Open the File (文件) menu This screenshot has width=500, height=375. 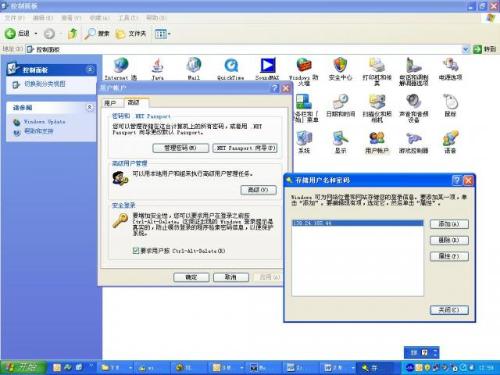coord(15,18)
